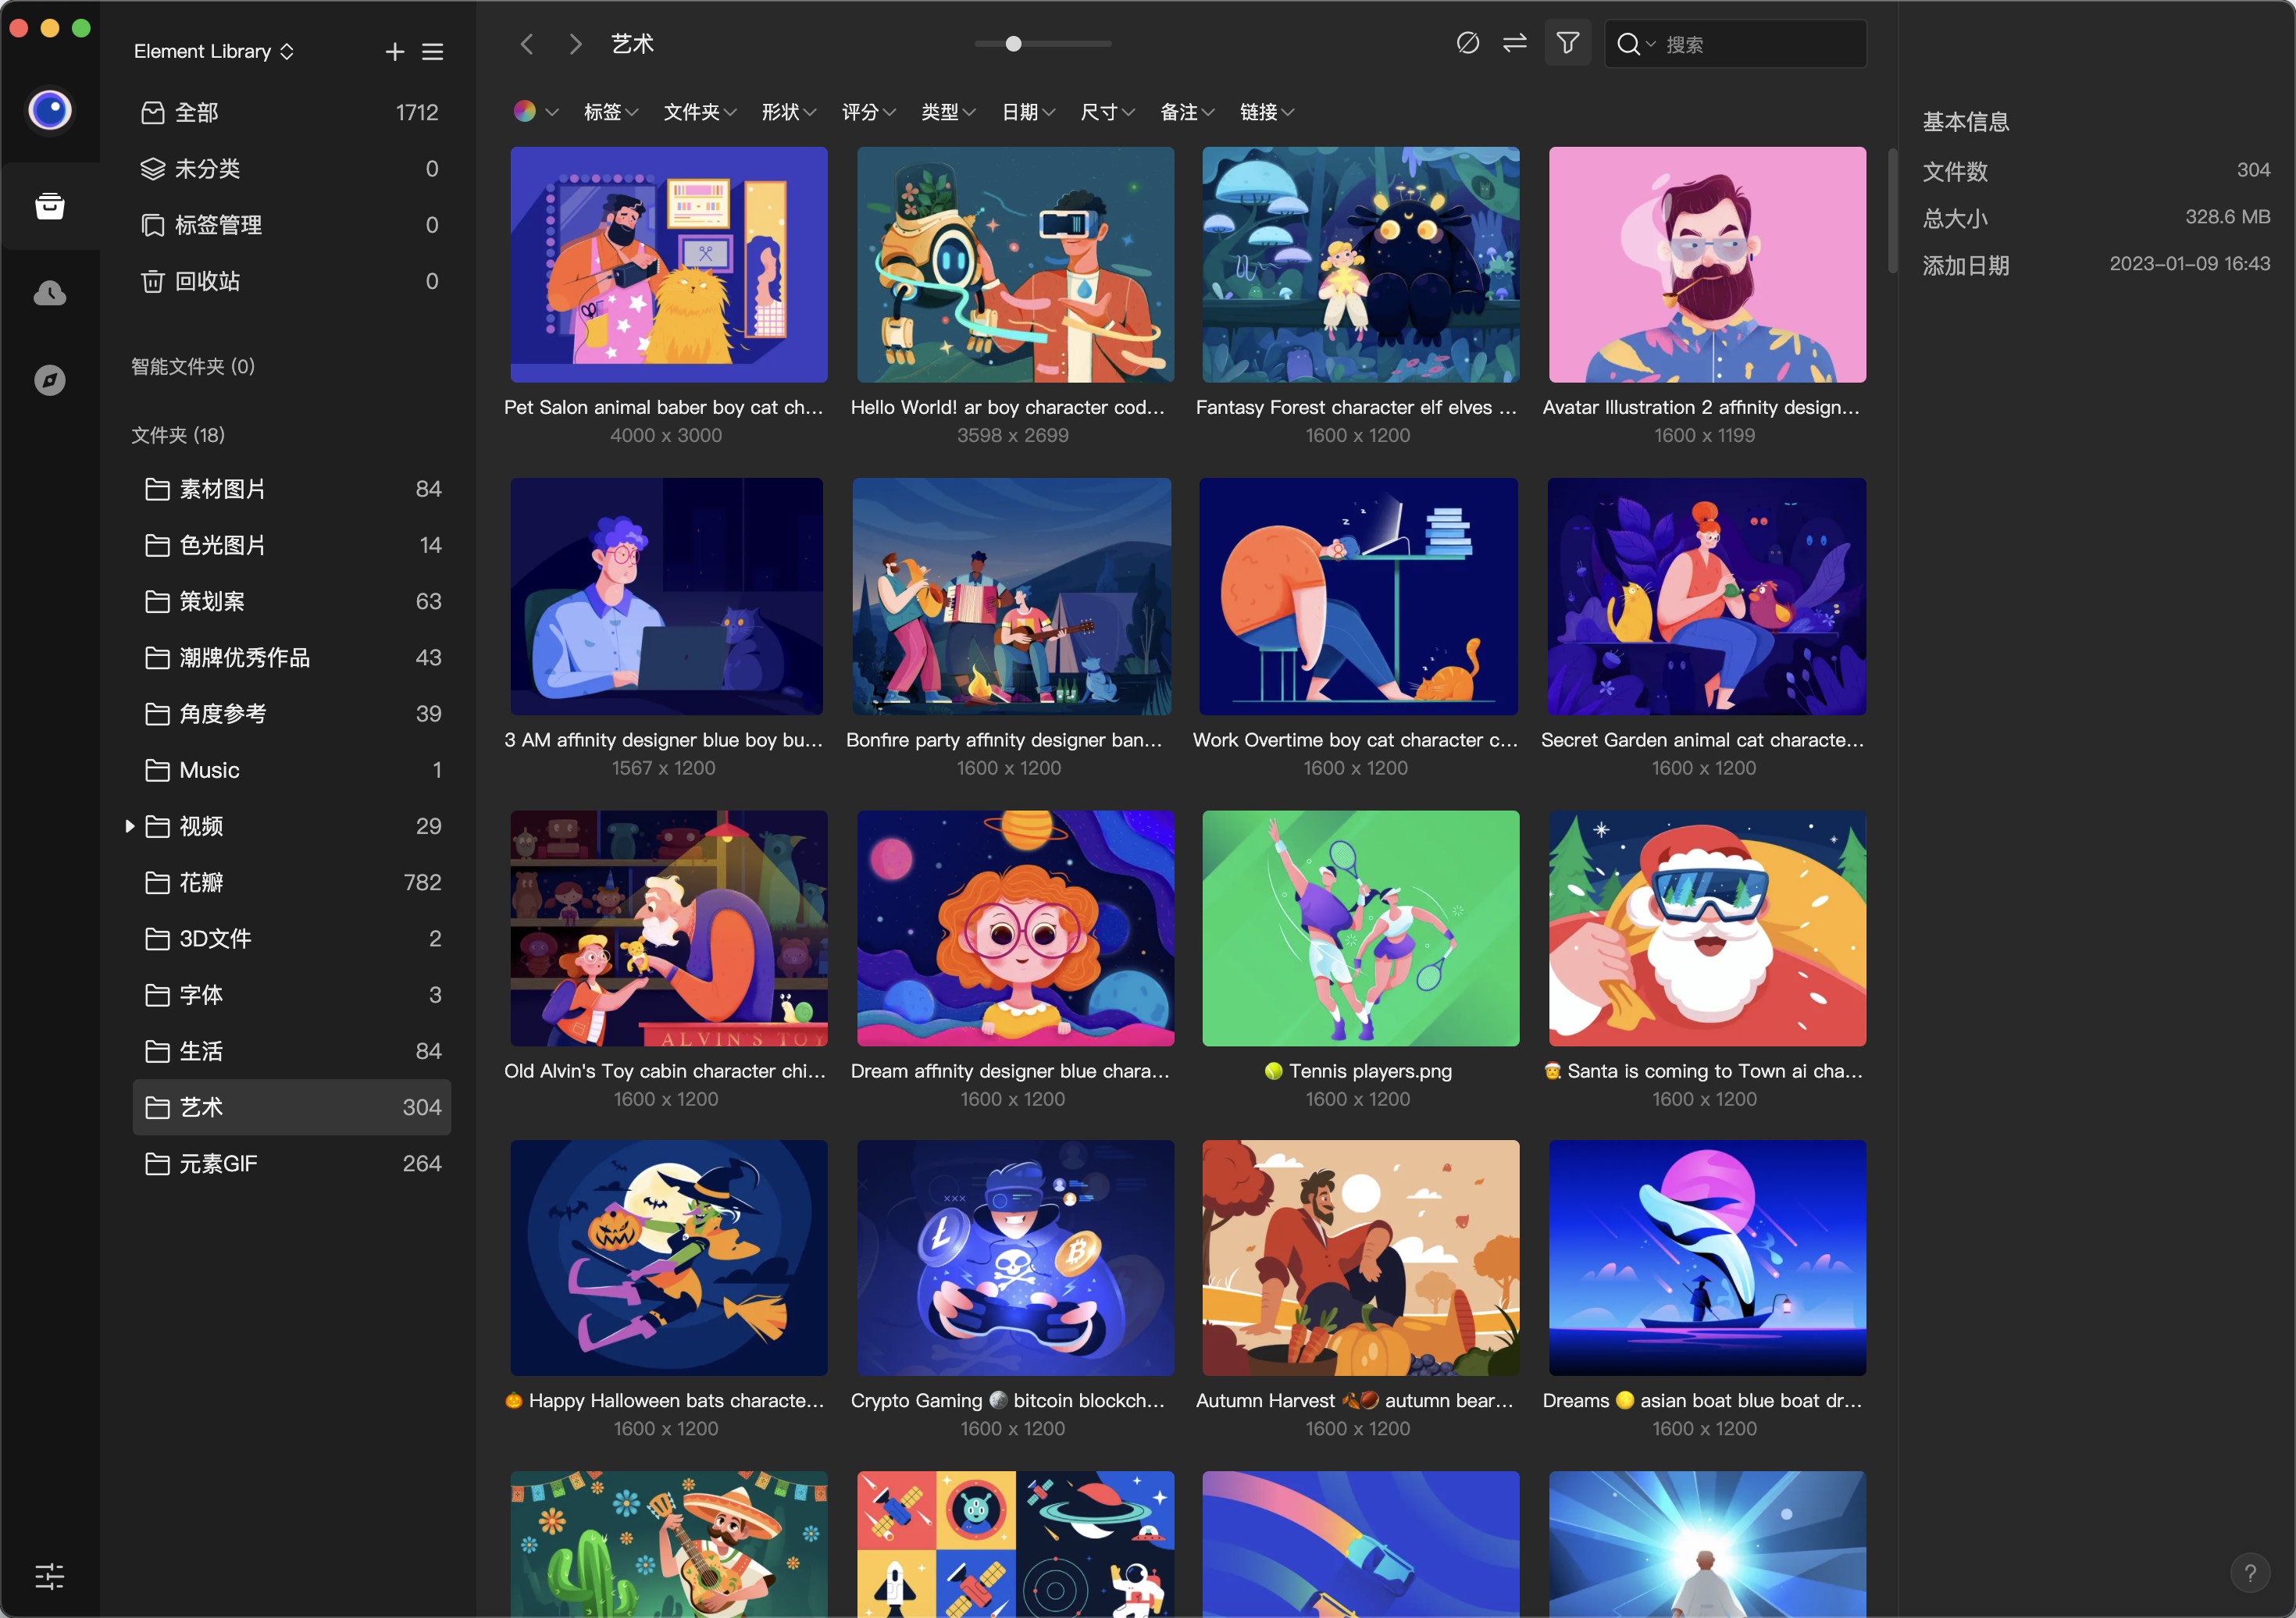This screenshot has height=1618, width=2296.
Task: Click the Autumn Harvest file name
Action: coord(1356,1400)
